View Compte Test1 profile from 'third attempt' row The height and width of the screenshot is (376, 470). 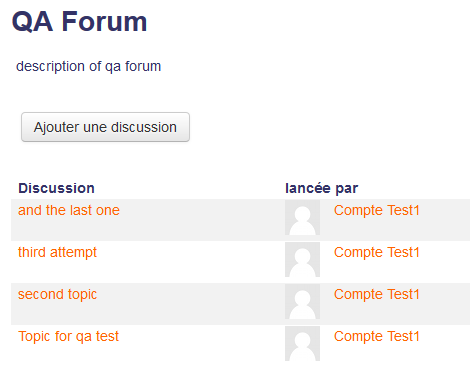tap(377, 252)
